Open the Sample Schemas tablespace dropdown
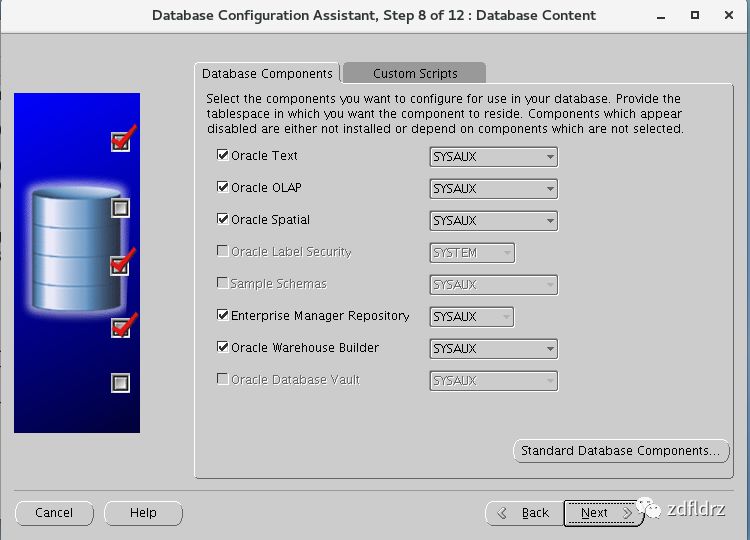The image size is (750, 540). [x=494, y=285]
